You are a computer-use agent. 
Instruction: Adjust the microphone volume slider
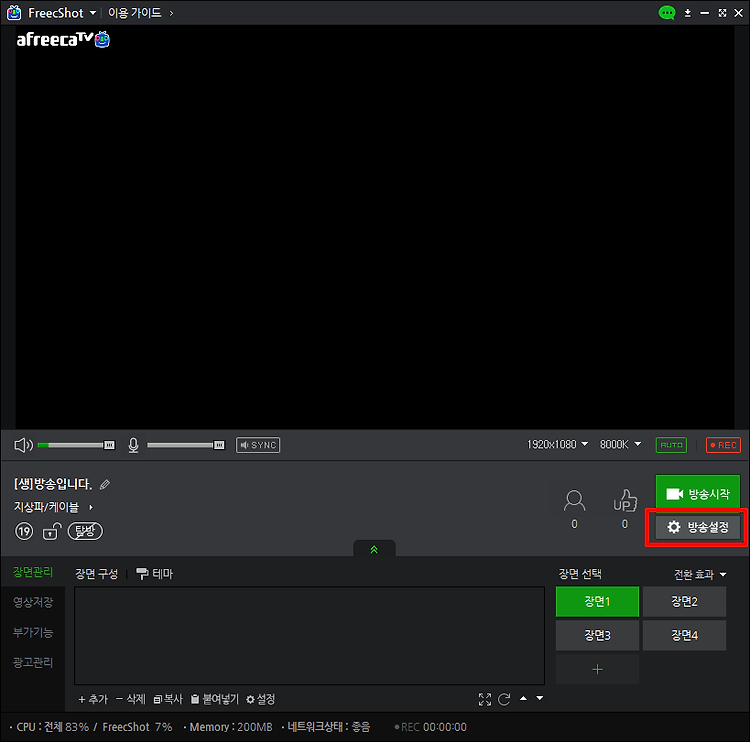186,445
